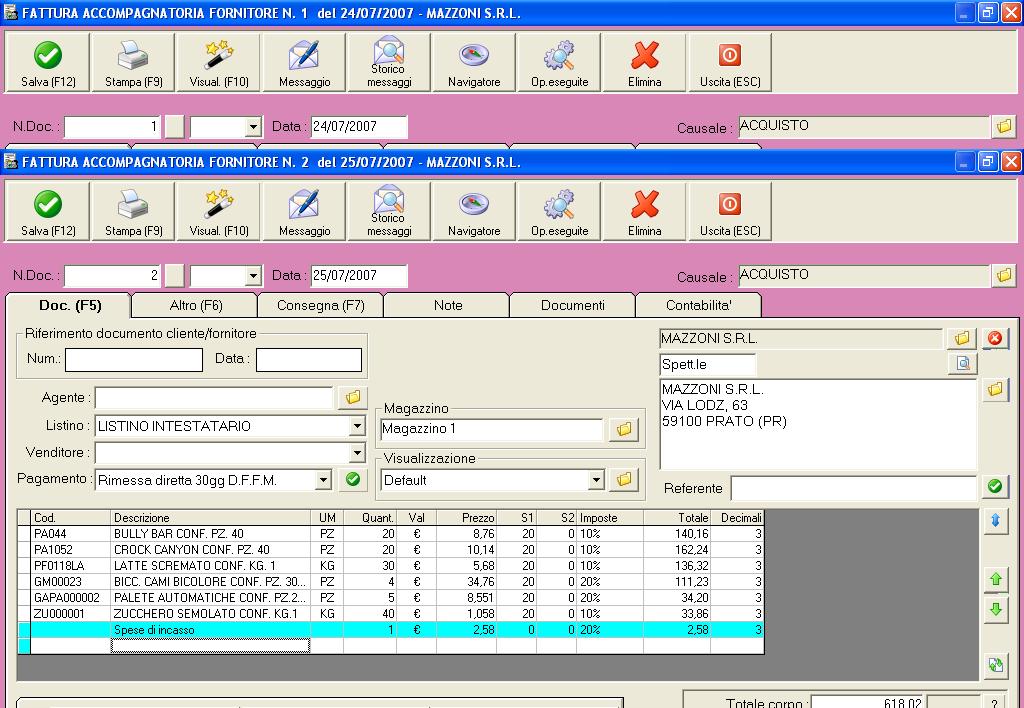
Task: Open Storico messaggi in invoice N. 2 window
Action: [388, 213]
